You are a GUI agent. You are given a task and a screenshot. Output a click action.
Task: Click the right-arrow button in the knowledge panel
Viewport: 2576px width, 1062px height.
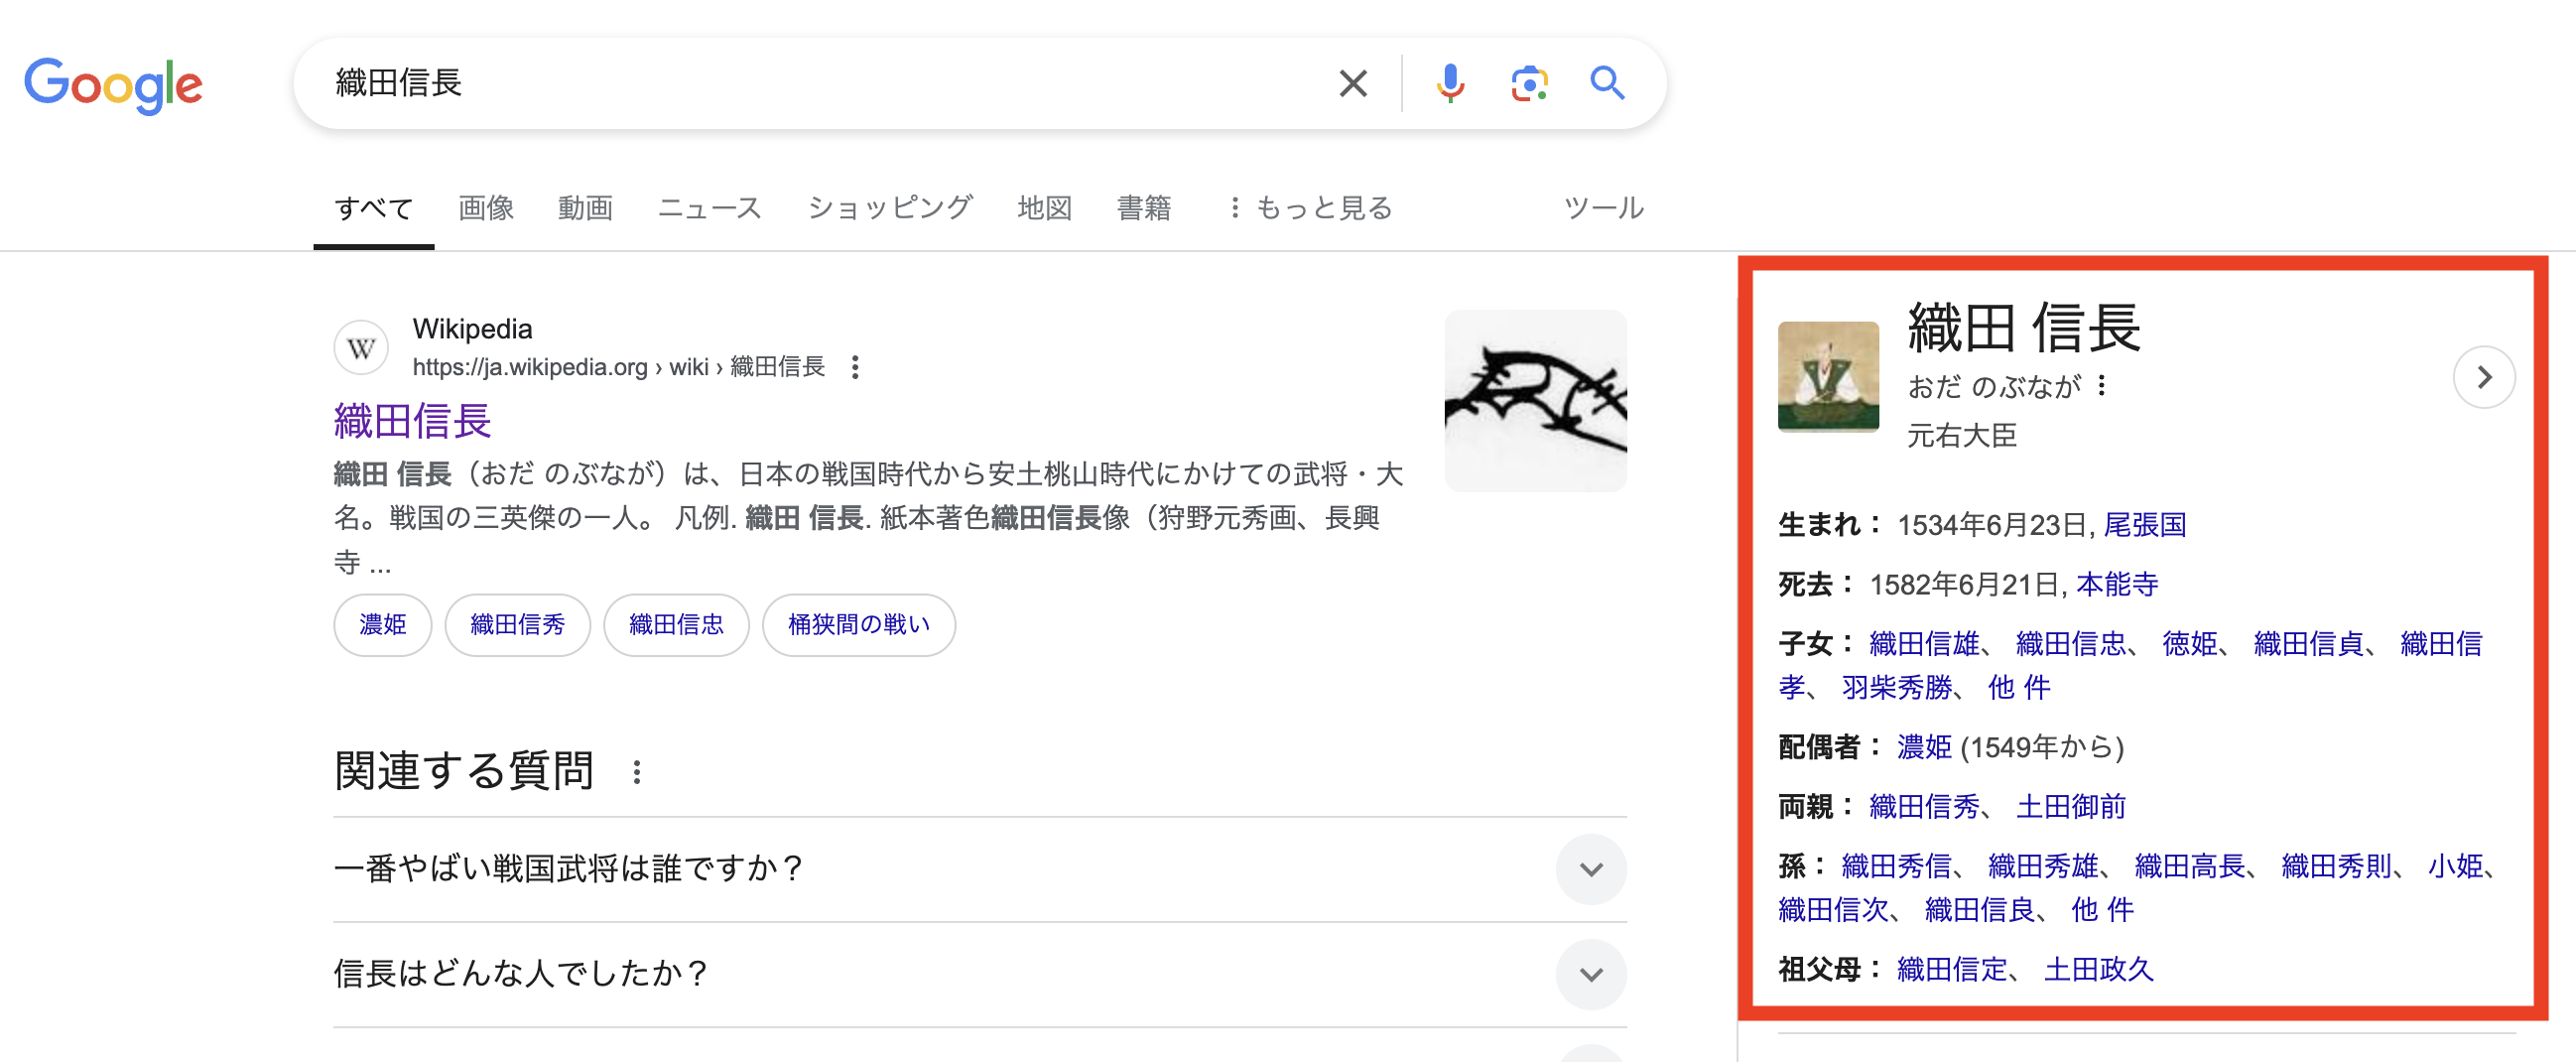[2484, 377]
